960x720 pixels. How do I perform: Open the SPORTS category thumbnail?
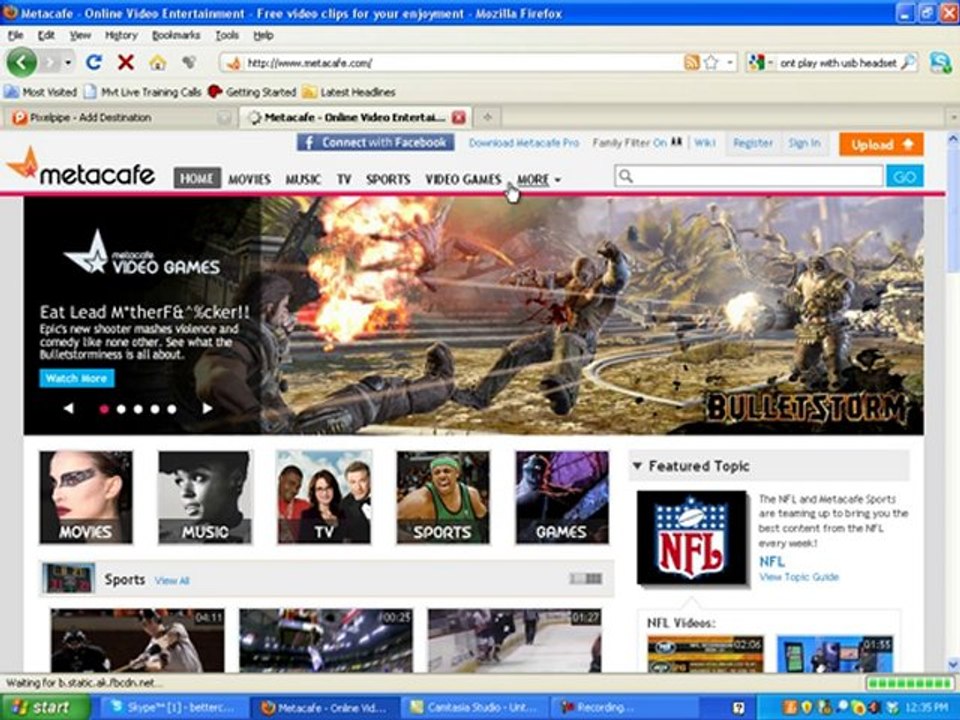click(x=443, y=498)
